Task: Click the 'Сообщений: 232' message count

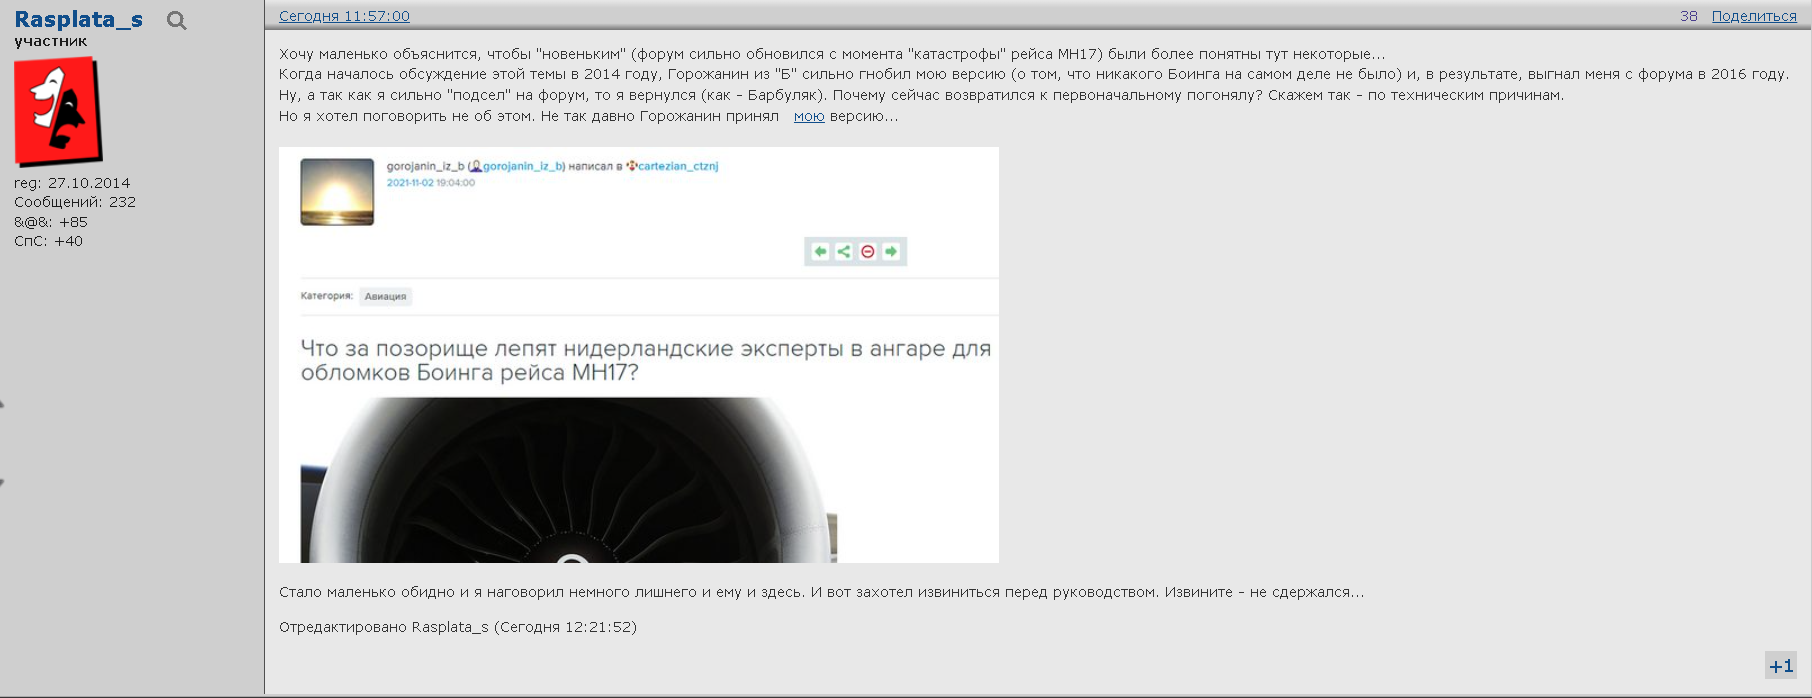Action: pos(75,202)
